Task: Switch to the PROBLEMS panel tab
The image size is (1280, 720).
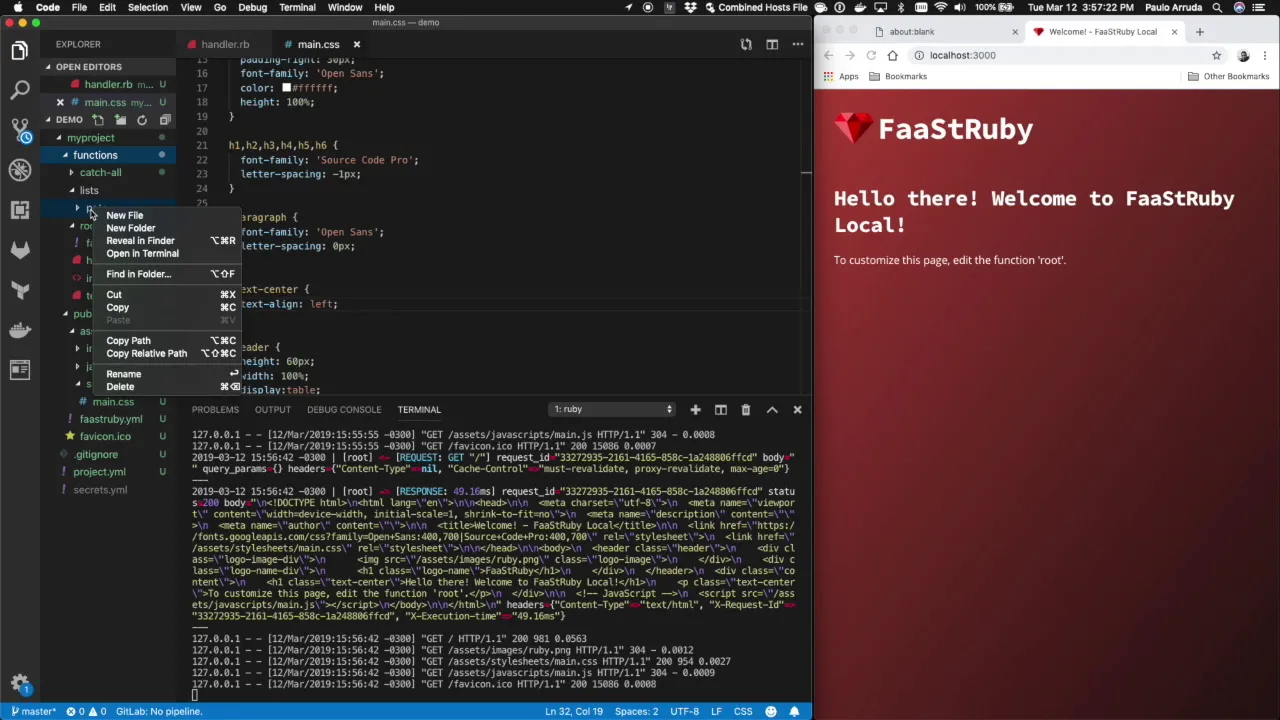Action: point(215,409)
